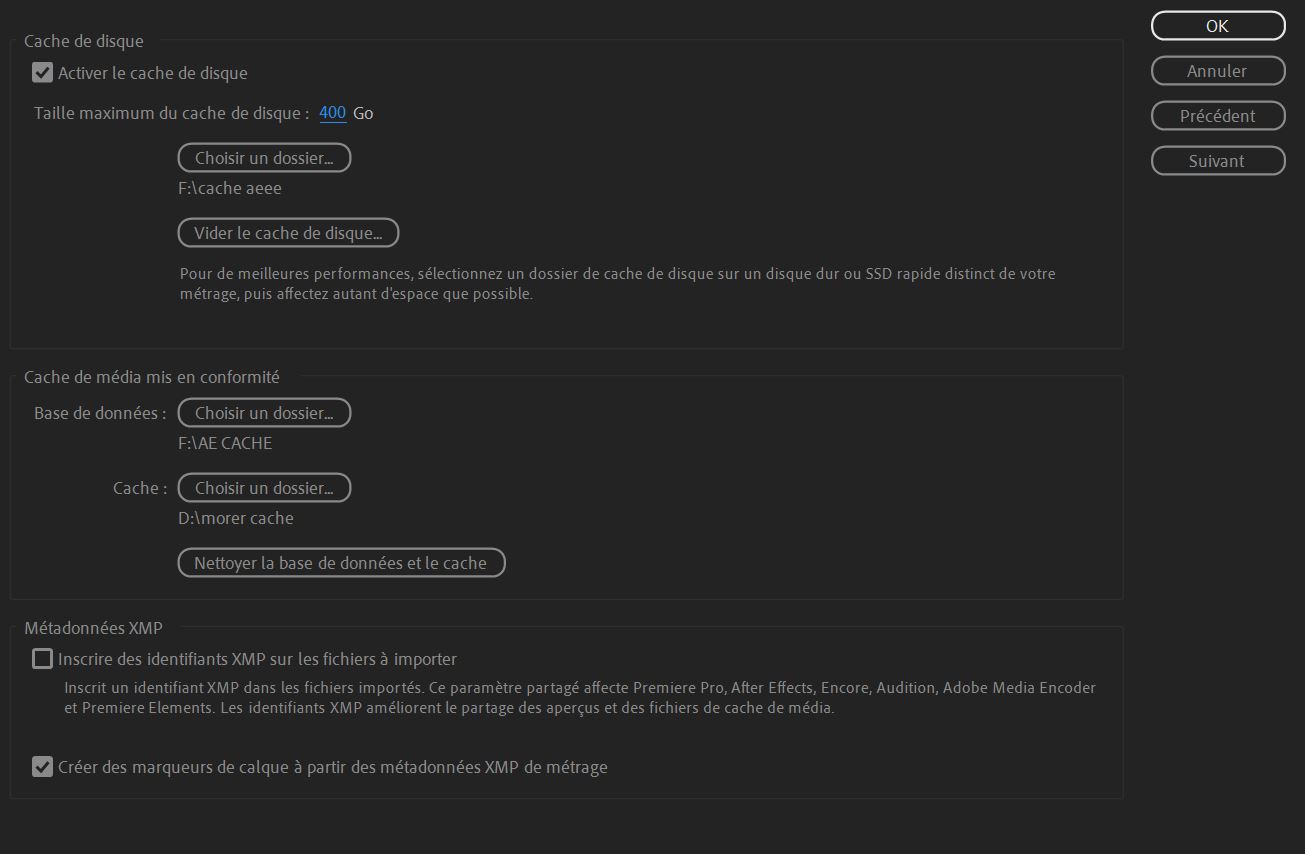Click Nettoyer la base de données et le cache
This screenshot has height=854, width=1305.
(341, 563)
